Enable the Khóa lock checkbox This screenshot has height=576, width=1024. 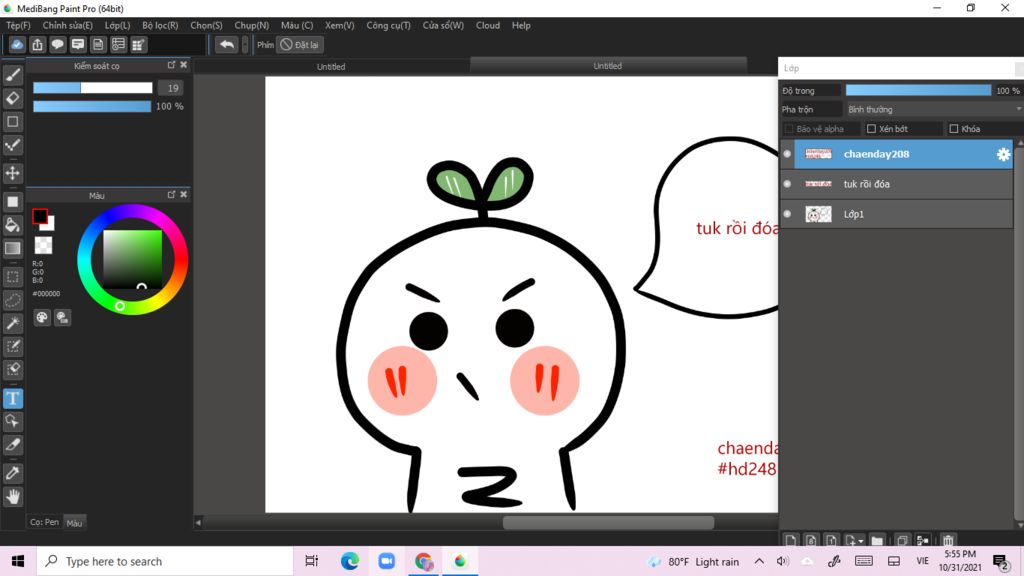click(953, 129)
